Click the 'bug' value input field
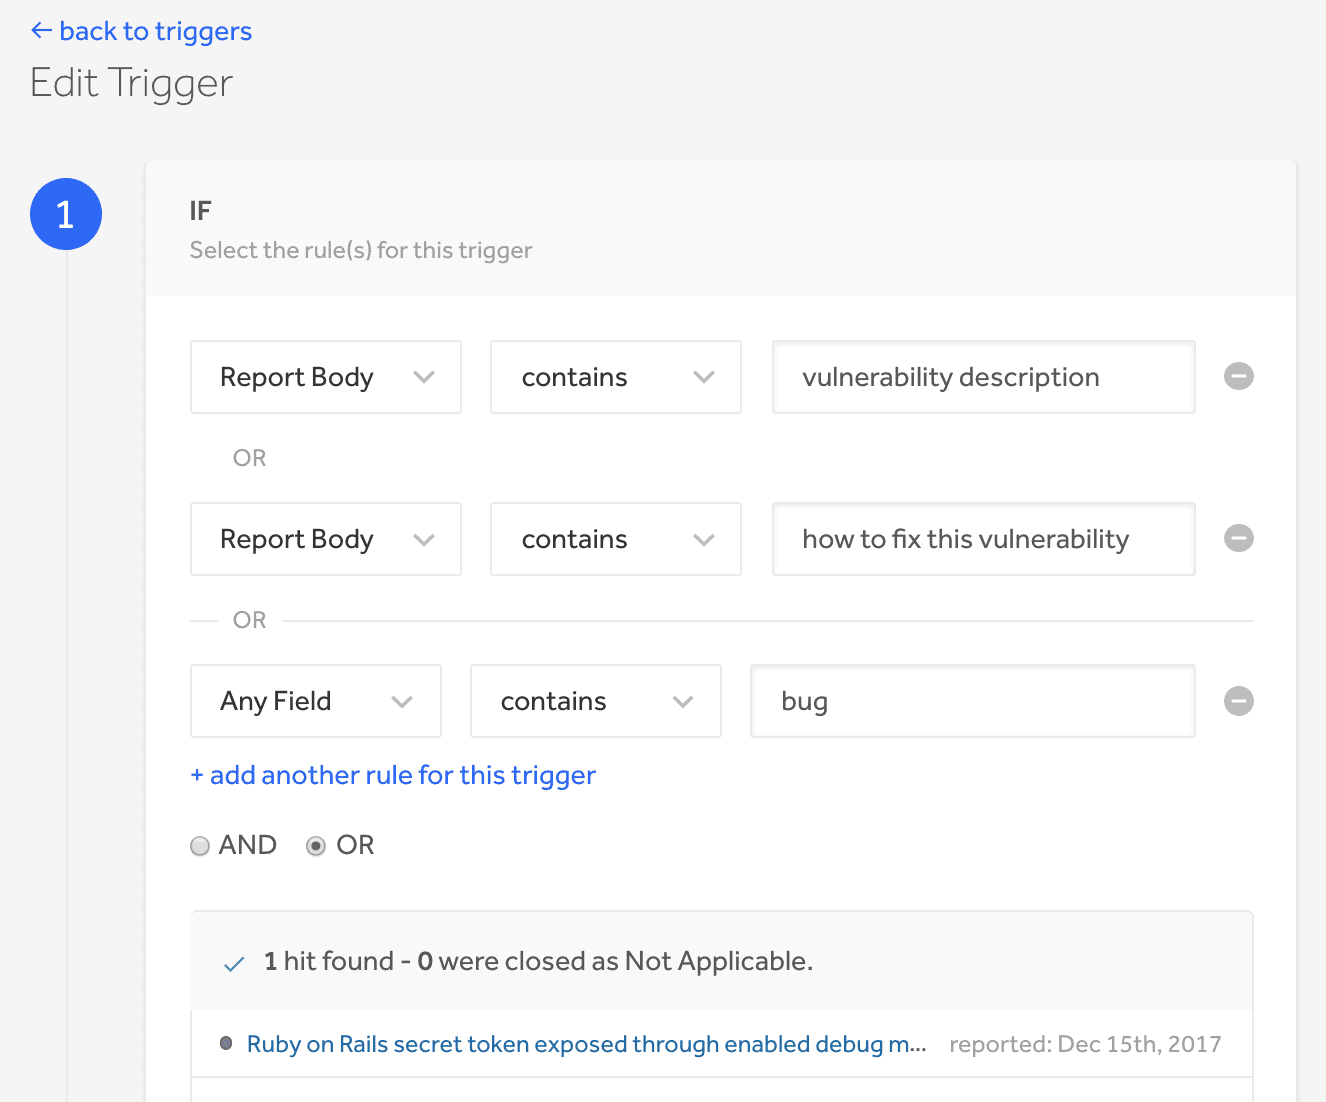 (x=972, y=701)
